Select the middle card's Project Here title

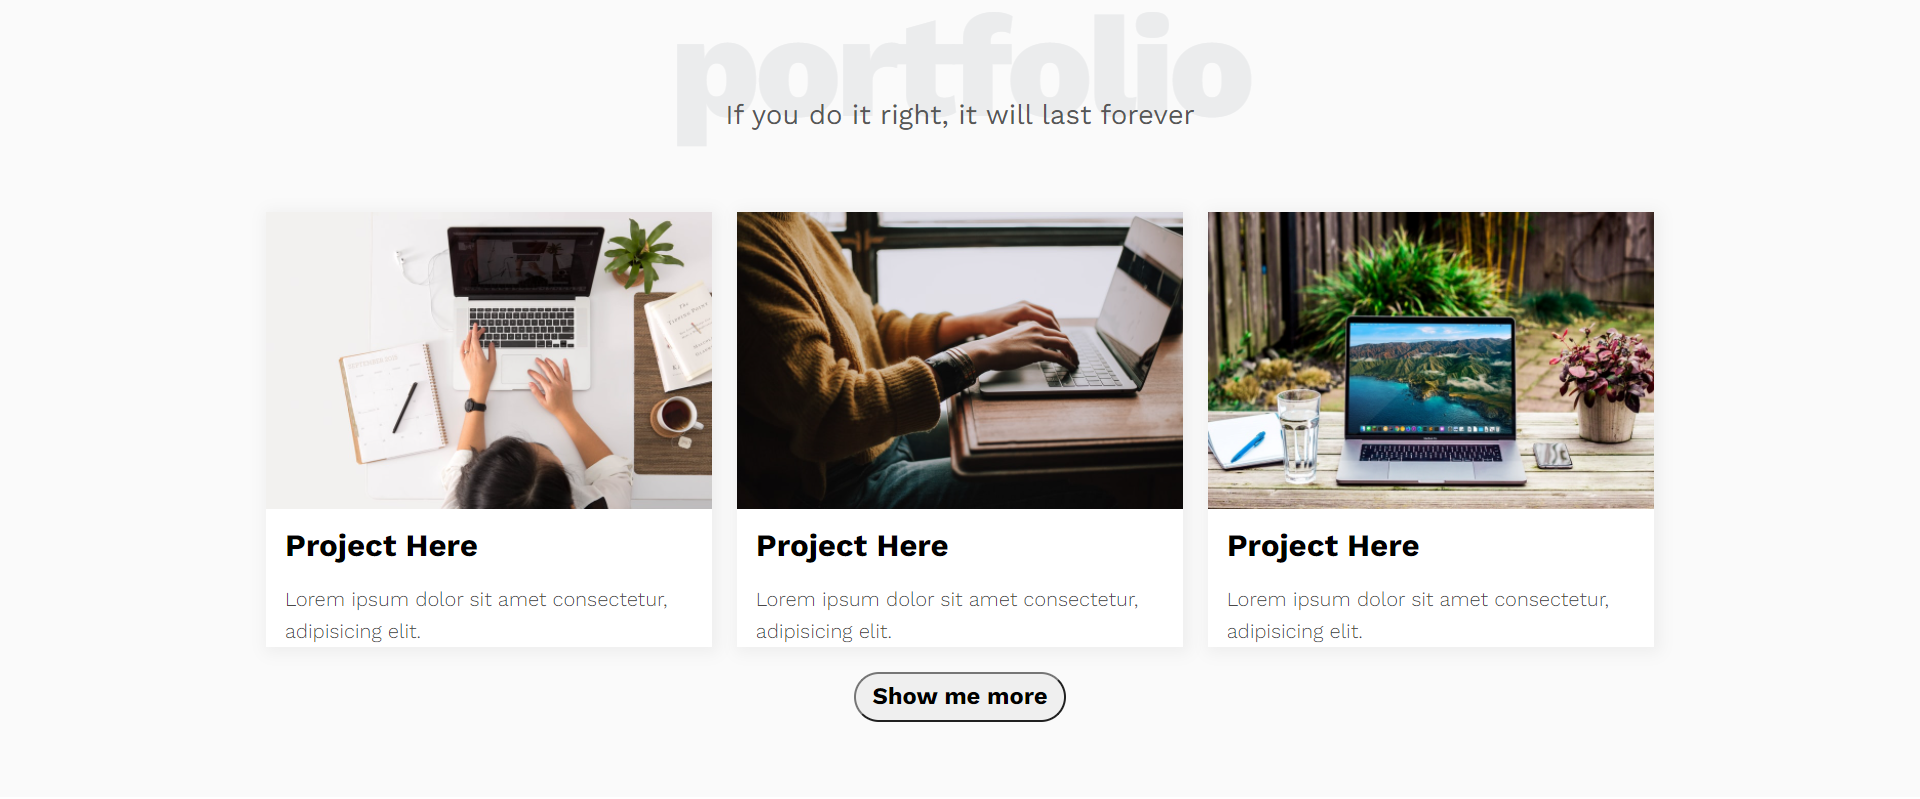click(853, 546)
